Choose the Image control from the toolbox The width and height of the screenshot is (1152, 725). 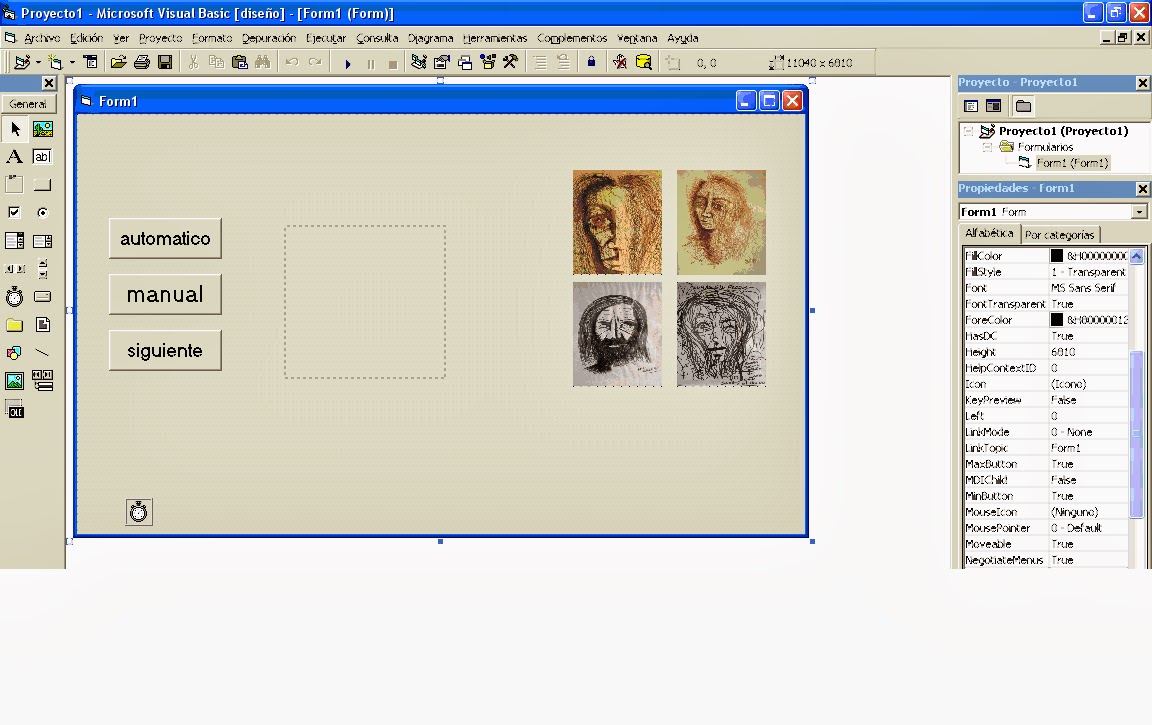point(14,381)
